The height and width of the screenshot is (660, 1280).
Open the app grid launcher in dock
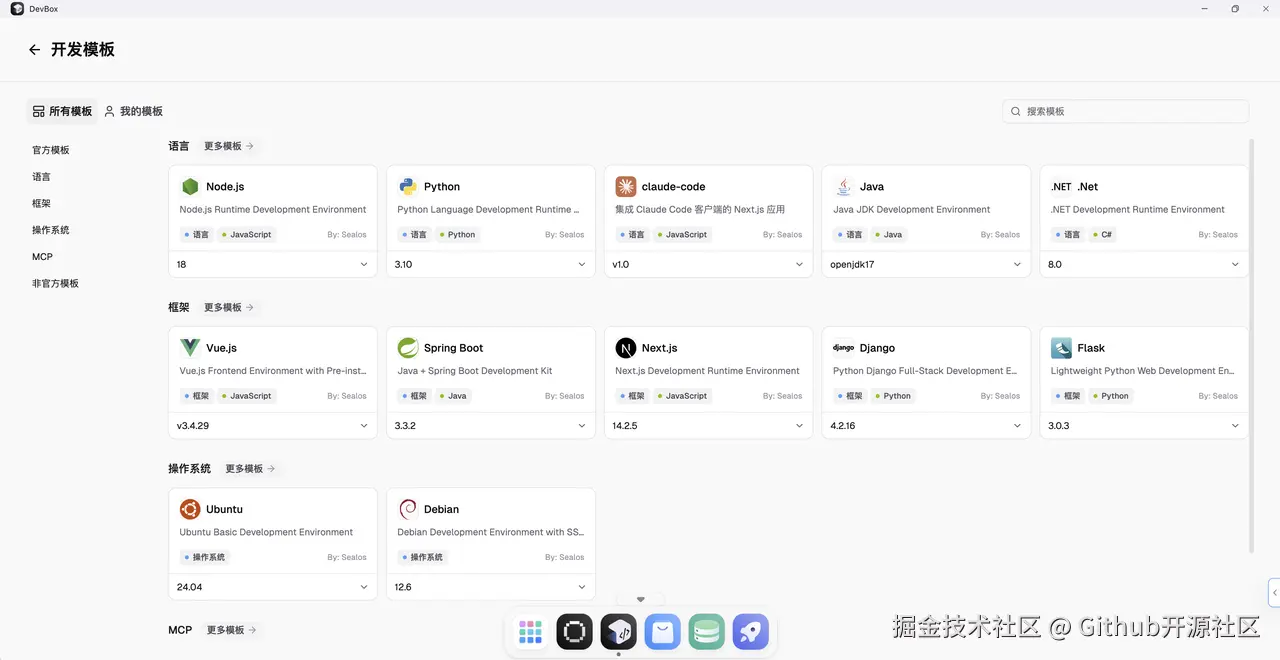click(530, 632)
